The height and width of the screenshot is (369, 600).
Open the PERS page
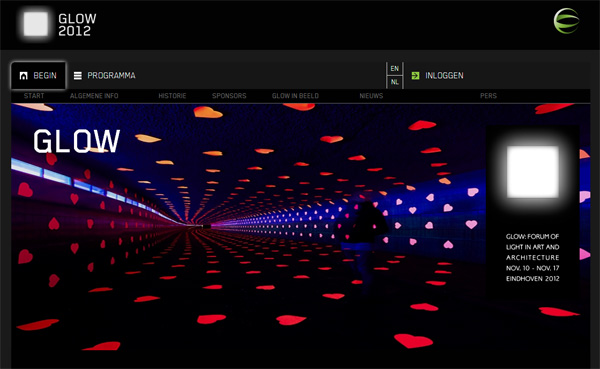coord(488,96)
